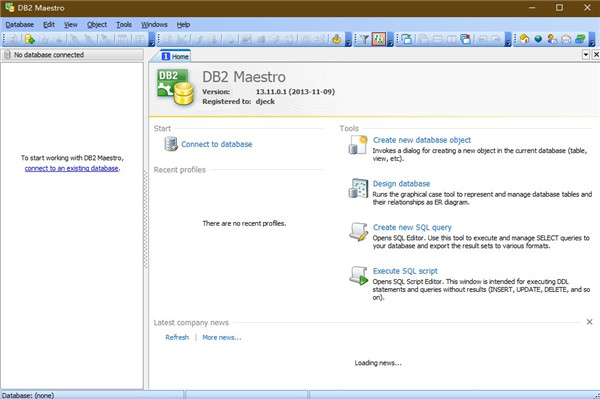
Task: Click the new window toolbar icon
Action: (x=407, y=39)
